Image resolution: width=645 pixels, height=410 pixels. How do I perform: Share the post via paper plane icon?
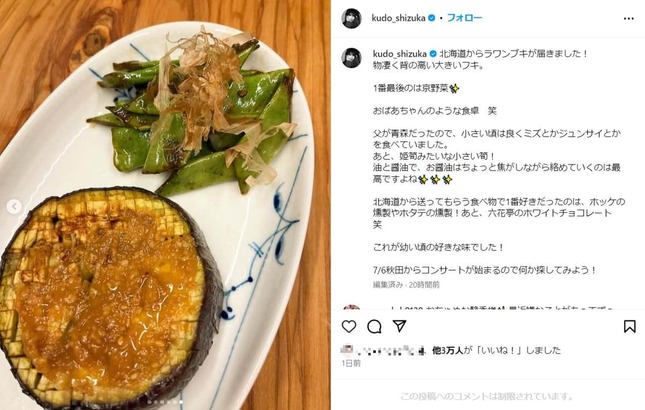[x=399, y=326]
